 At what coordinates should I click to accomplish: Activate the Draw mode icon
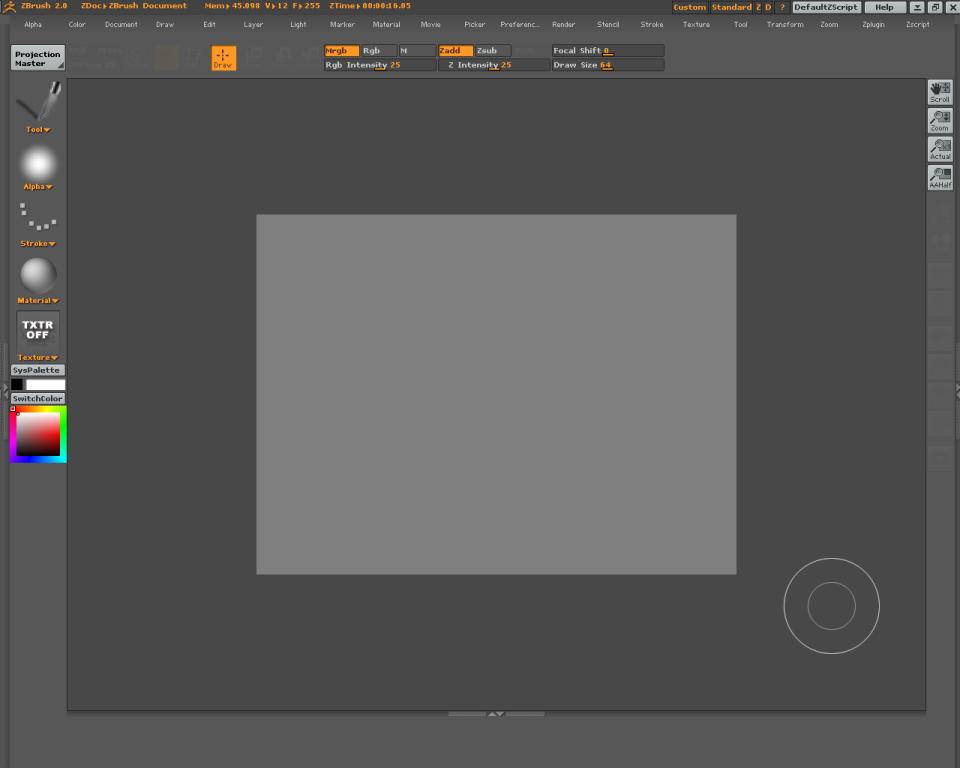tap(223, 58)
